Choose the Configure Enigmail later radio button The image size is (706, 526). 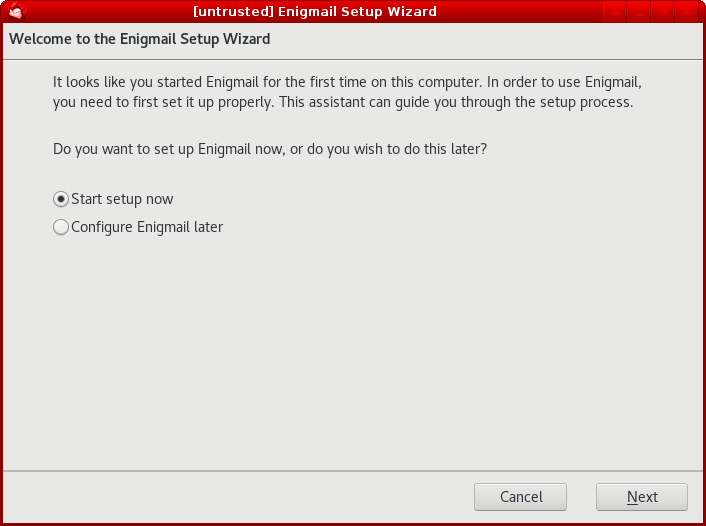[x=61, y=227]
